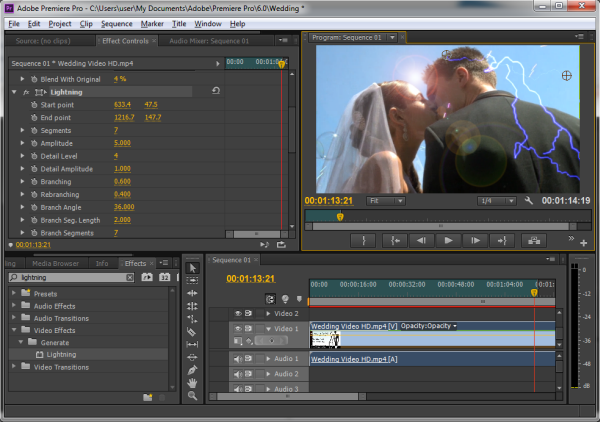
Task: Select the Pen tool
Action: pyautogui.click(x=192, y=370)
